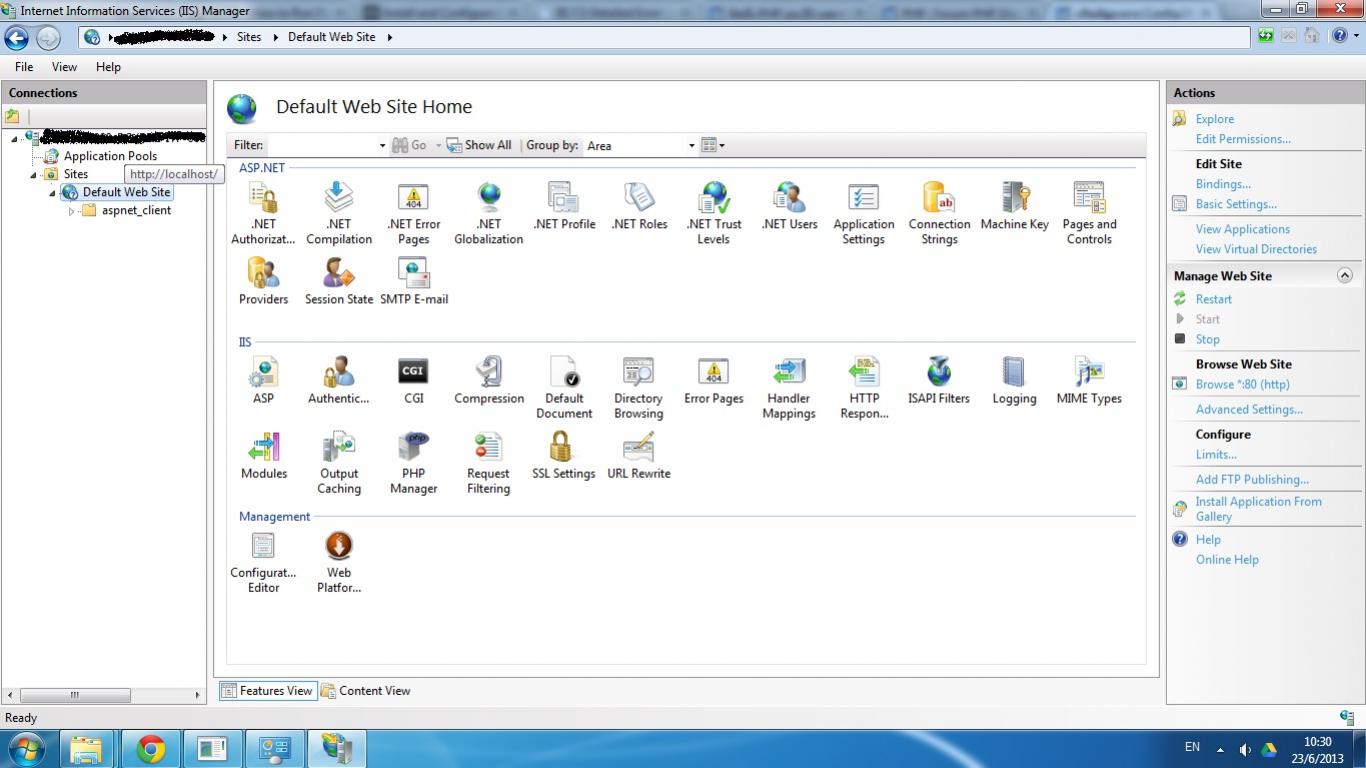This screenshot has width=1366, height=768.
Task: Collapse the Sites tree node
Action: pyautogui.click(x=34, y=174)
